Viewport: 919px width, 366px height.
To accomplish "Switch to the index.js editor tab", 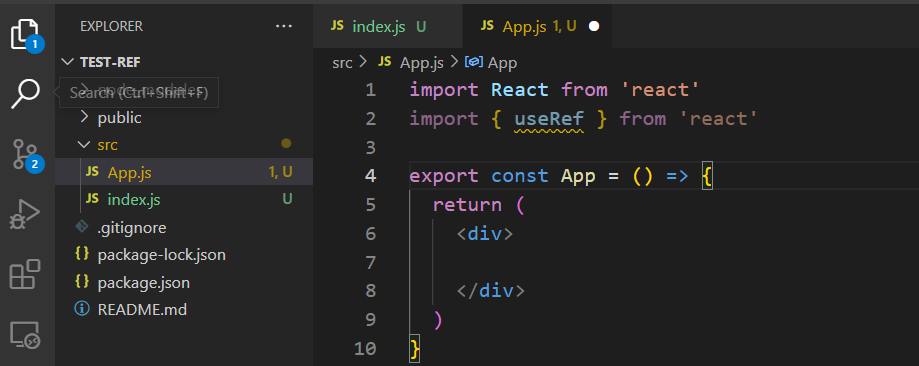I will [387, 26].
